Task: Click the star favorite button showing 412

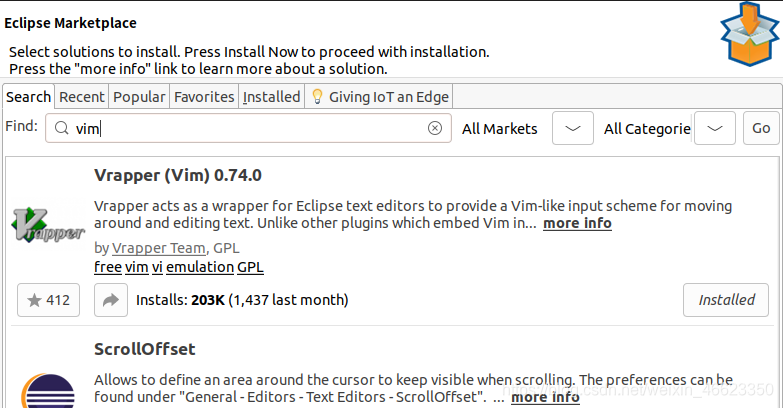Action: click(x=48, y=300)
